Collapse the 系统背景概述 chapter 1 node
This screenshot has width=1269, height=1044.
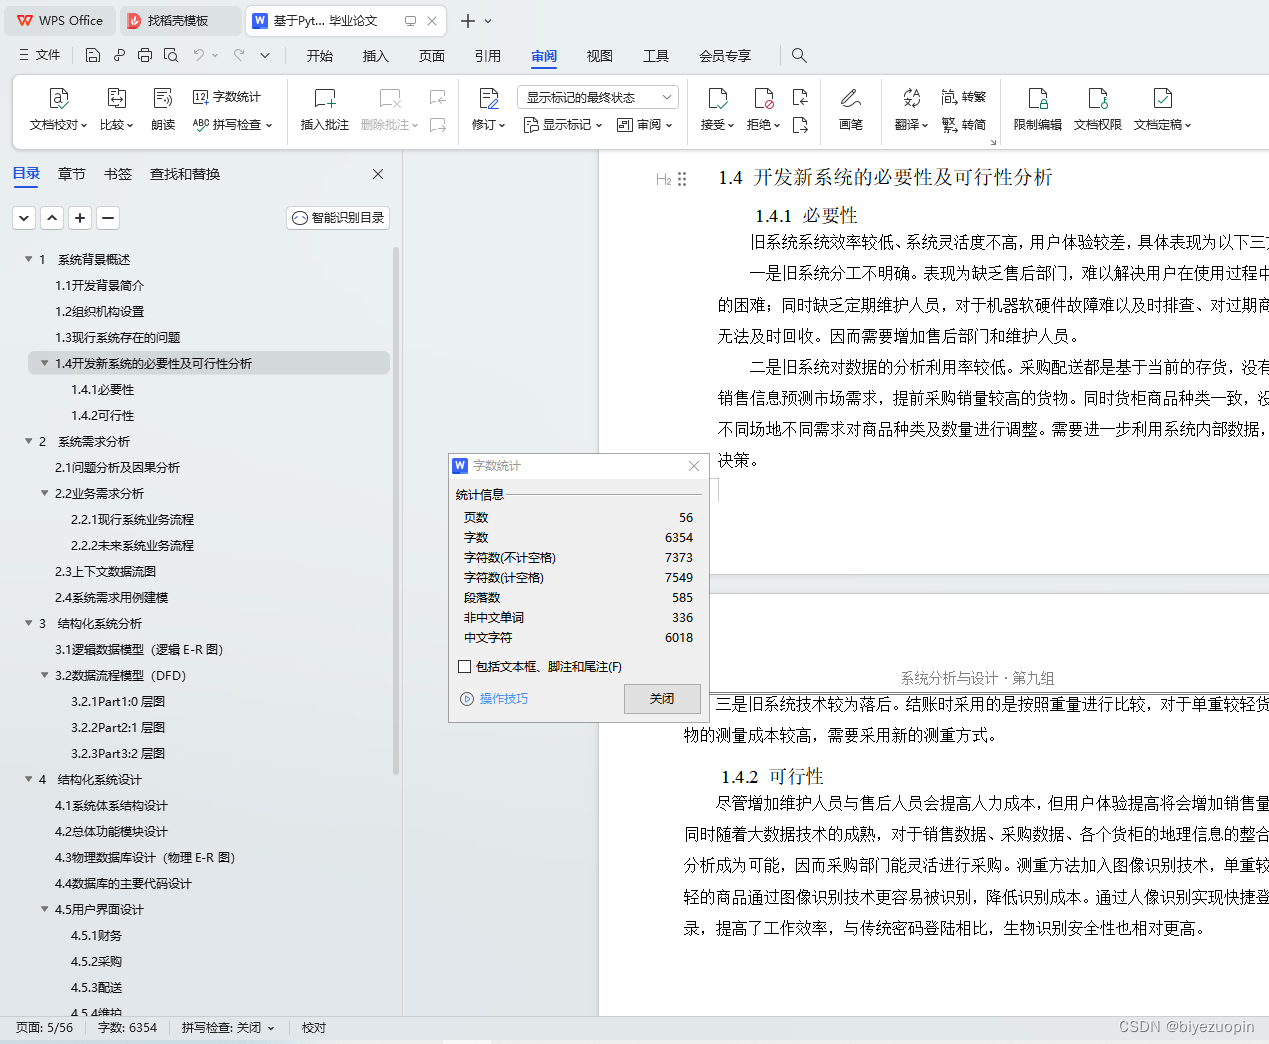point(28,259)
